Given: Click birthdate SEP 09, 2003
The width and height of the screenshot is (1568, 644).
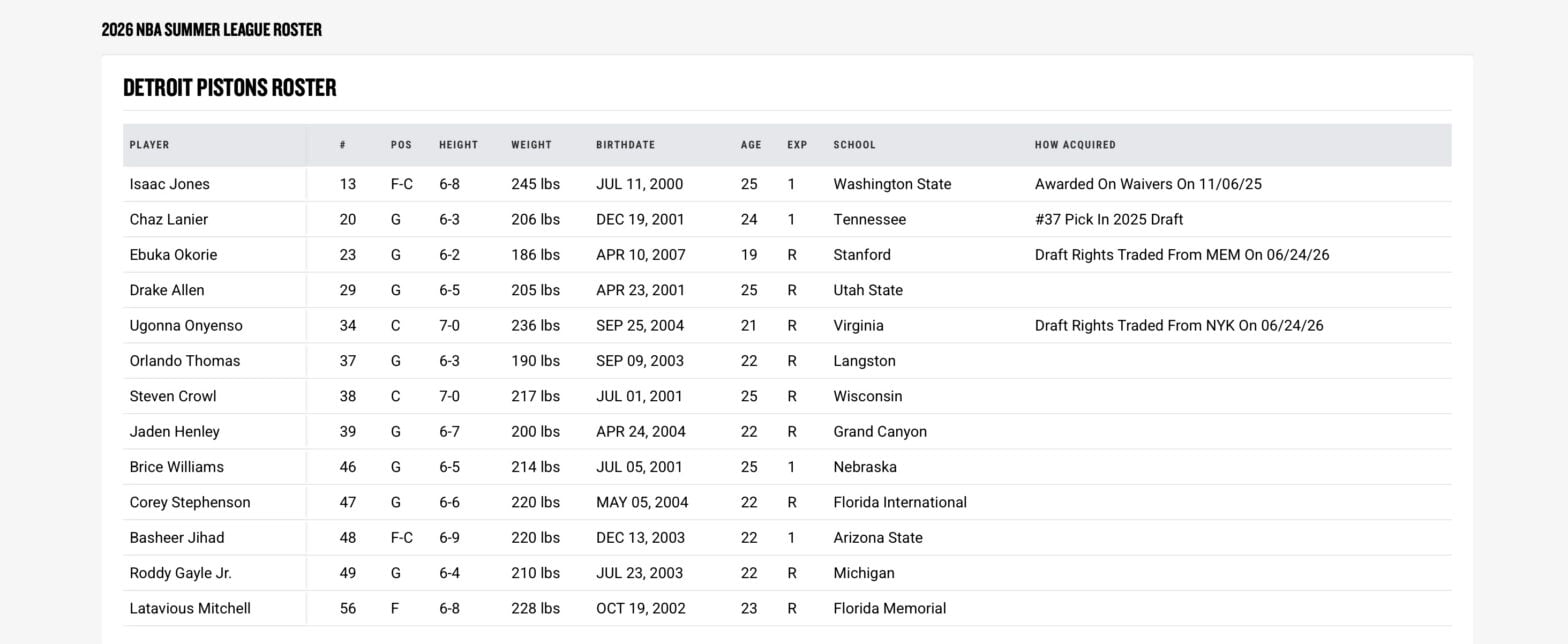Looking at the screenshot, I should point(640,361).
